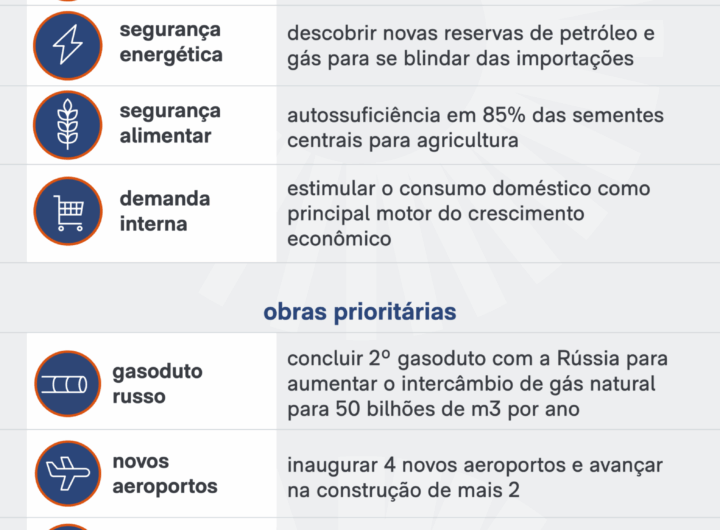
Task: Click the partially visible icon at top edge
Action: (x=68, y=2)
